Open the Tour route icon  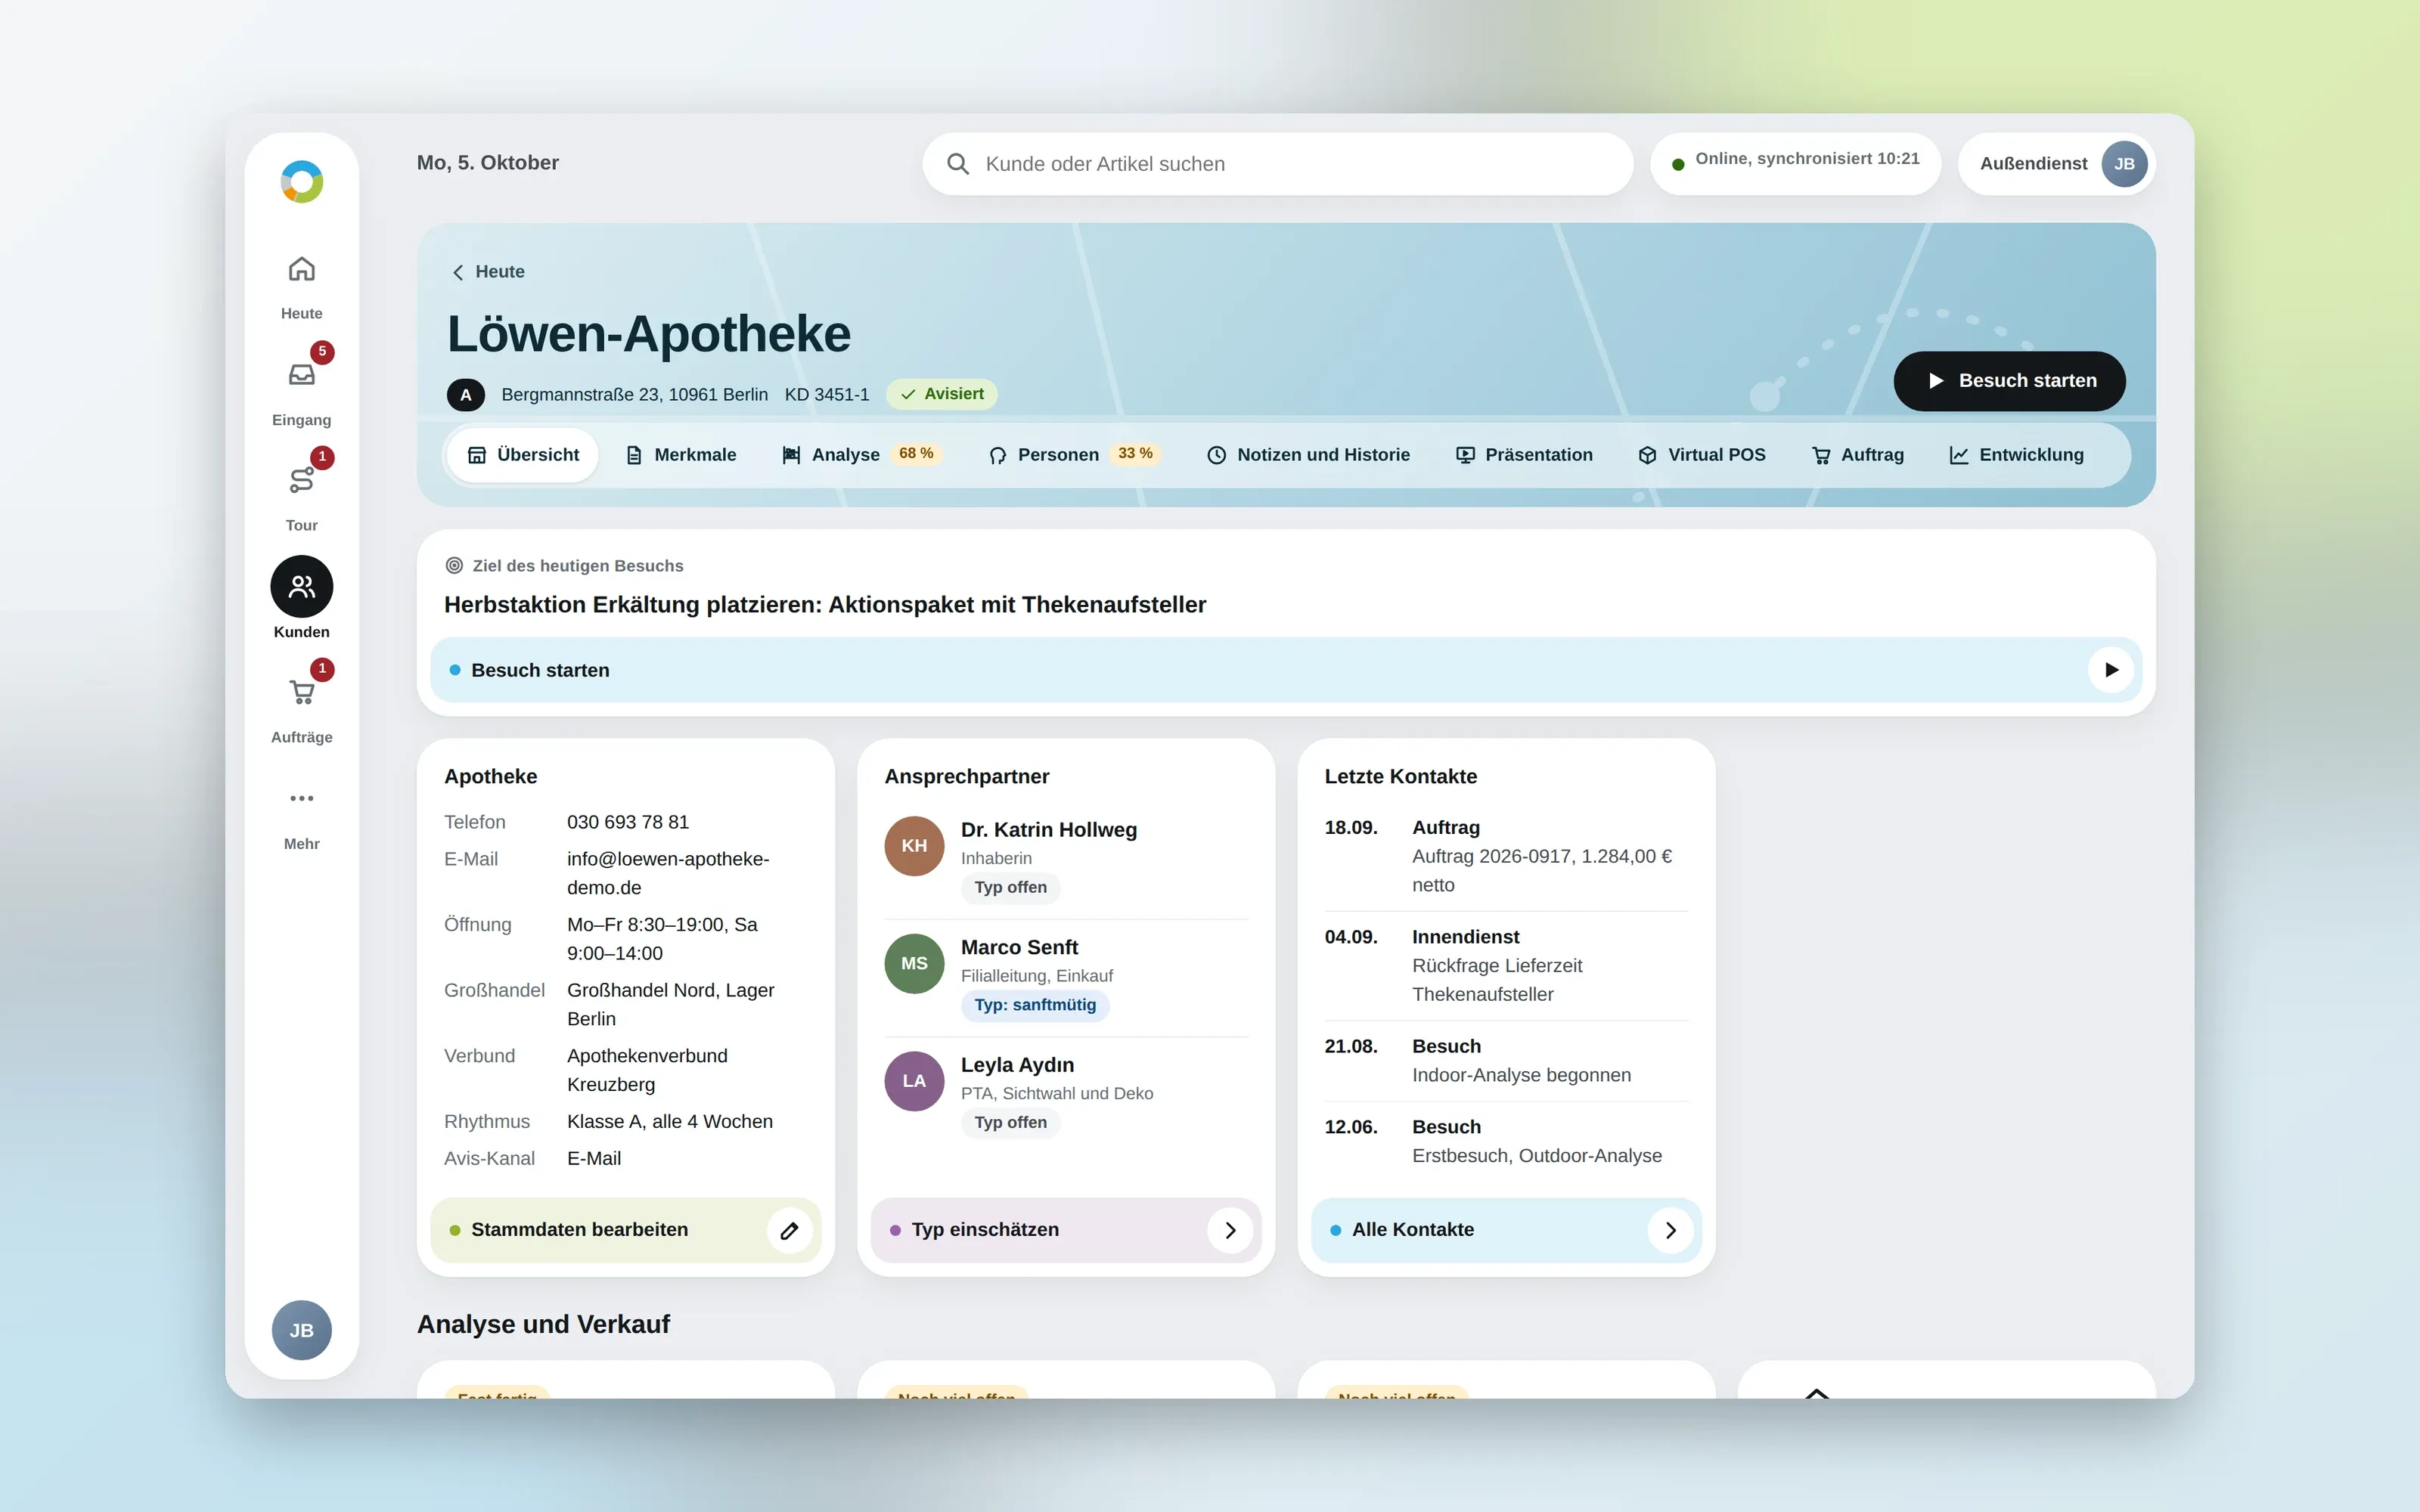coord(301,480)
